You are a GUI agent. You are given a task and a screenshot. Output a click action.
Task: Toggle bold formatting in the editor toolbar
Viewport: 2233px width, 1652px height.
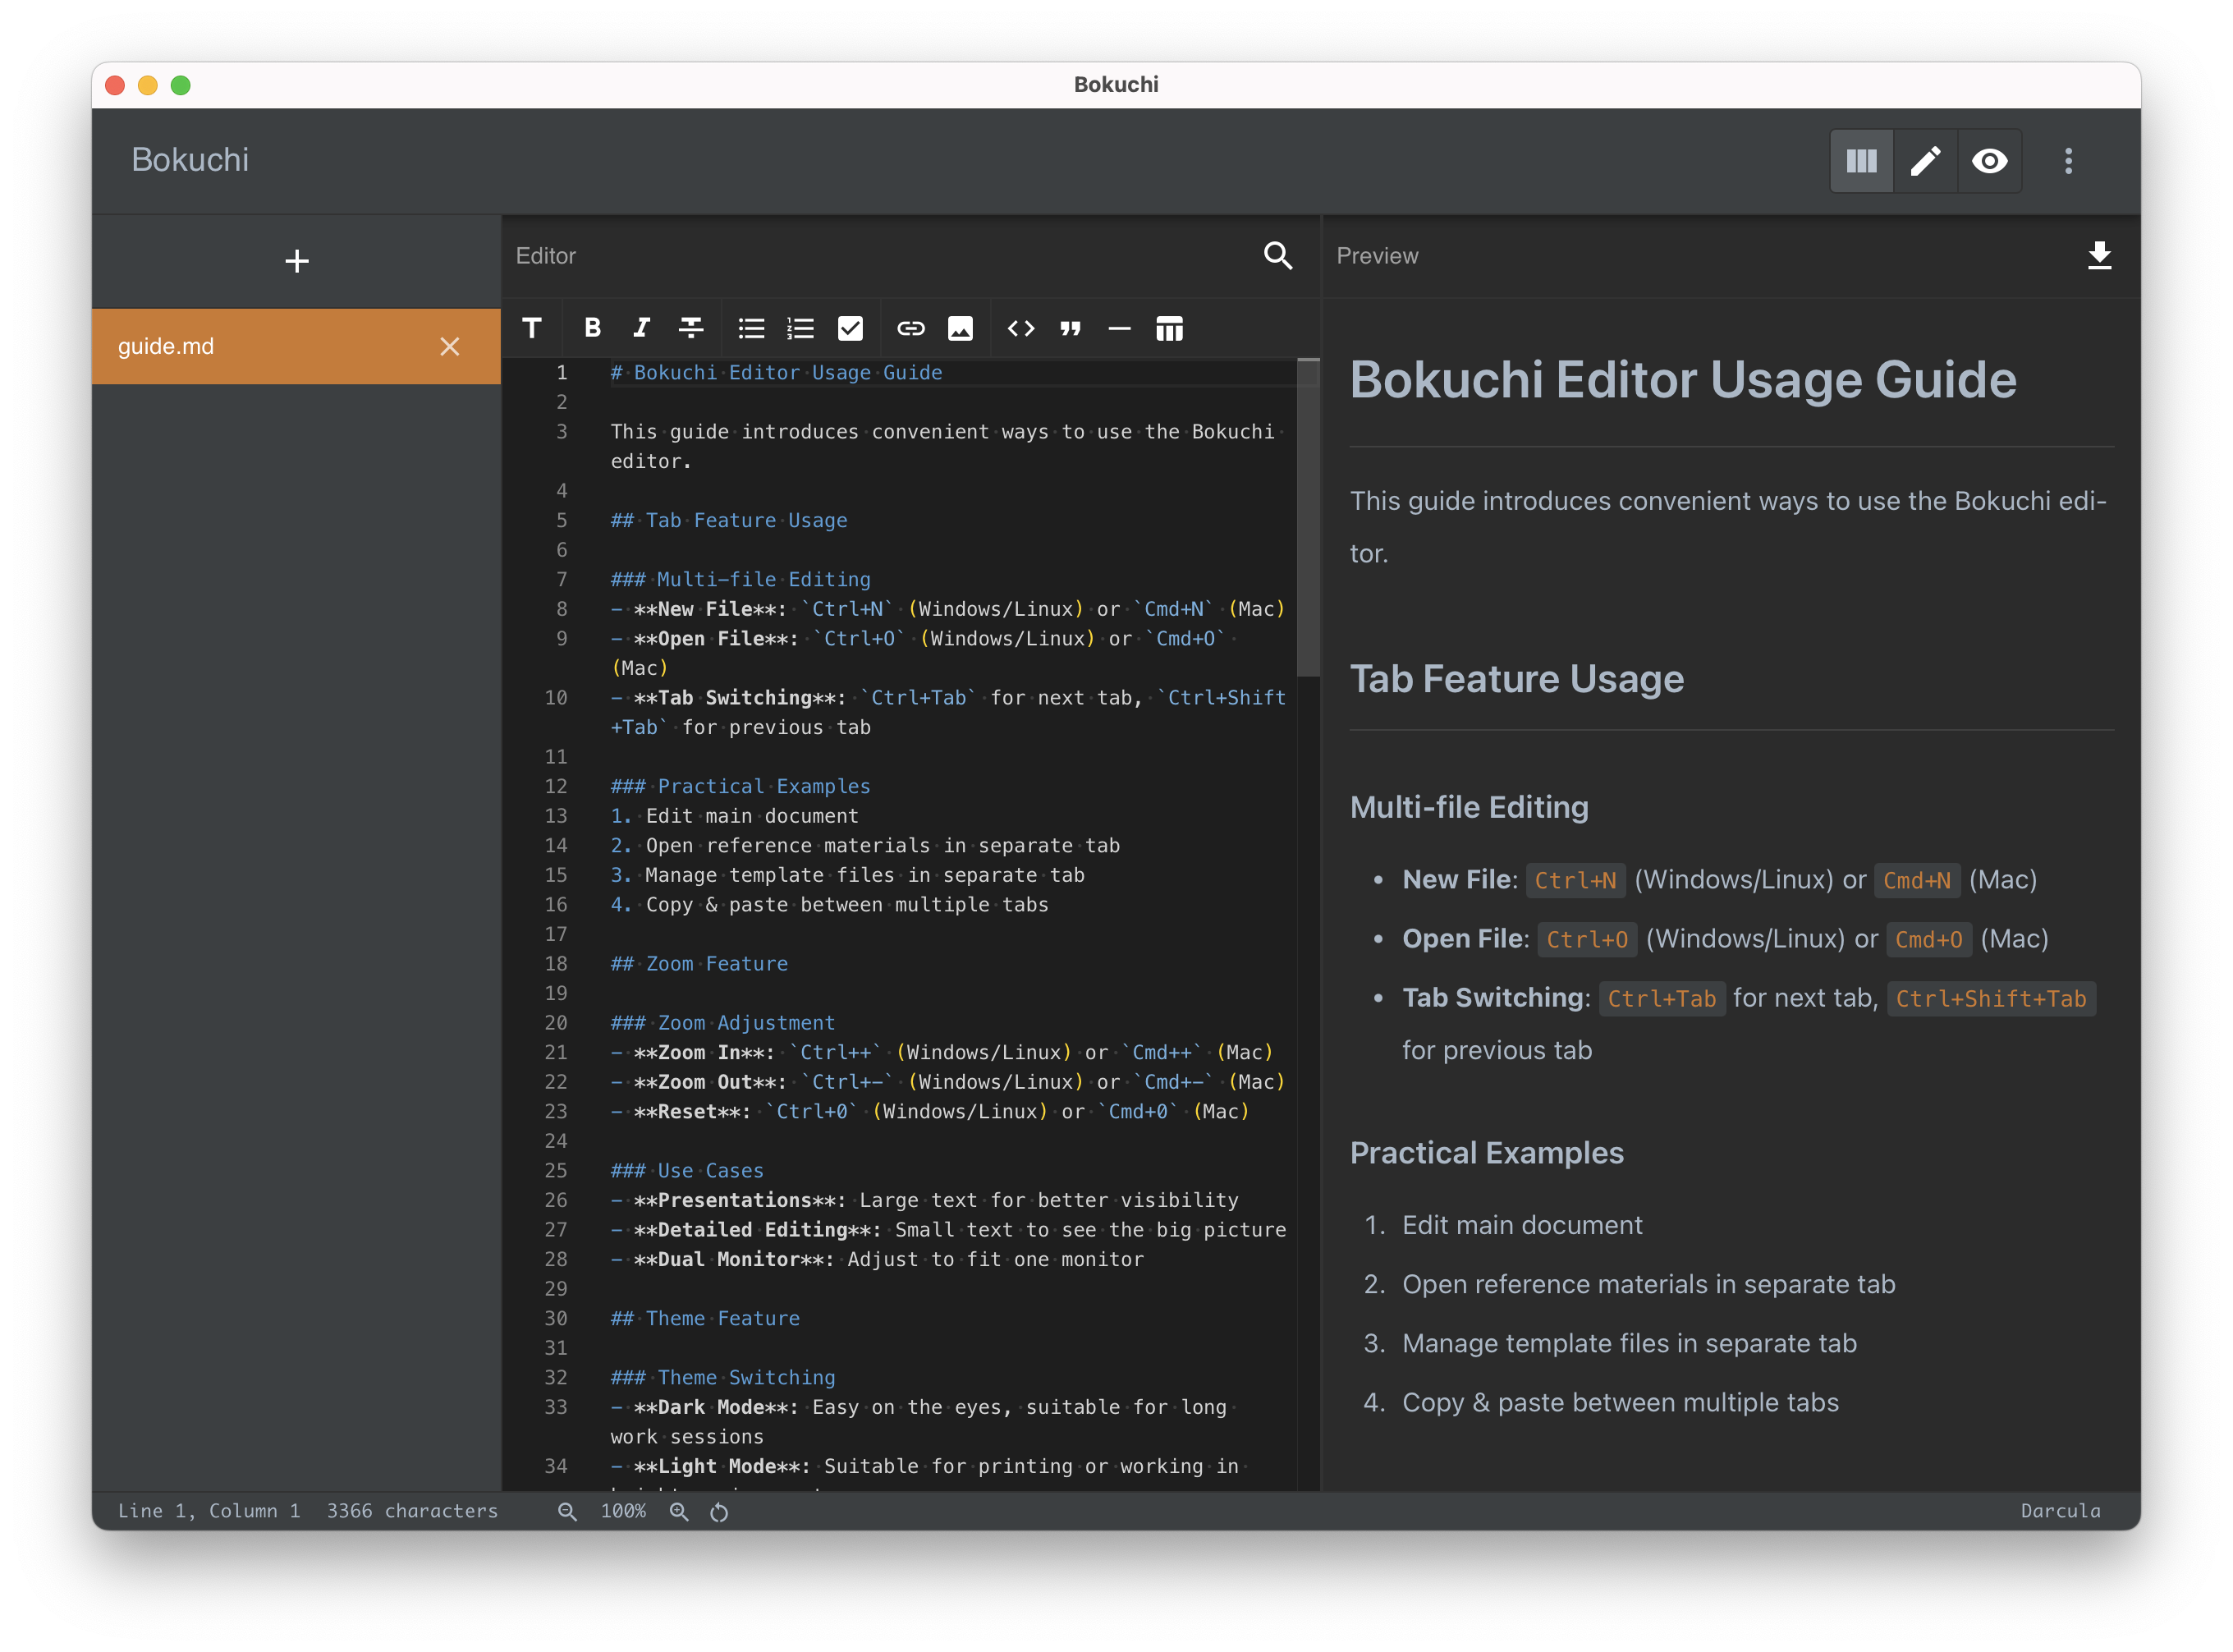point(591,328)
